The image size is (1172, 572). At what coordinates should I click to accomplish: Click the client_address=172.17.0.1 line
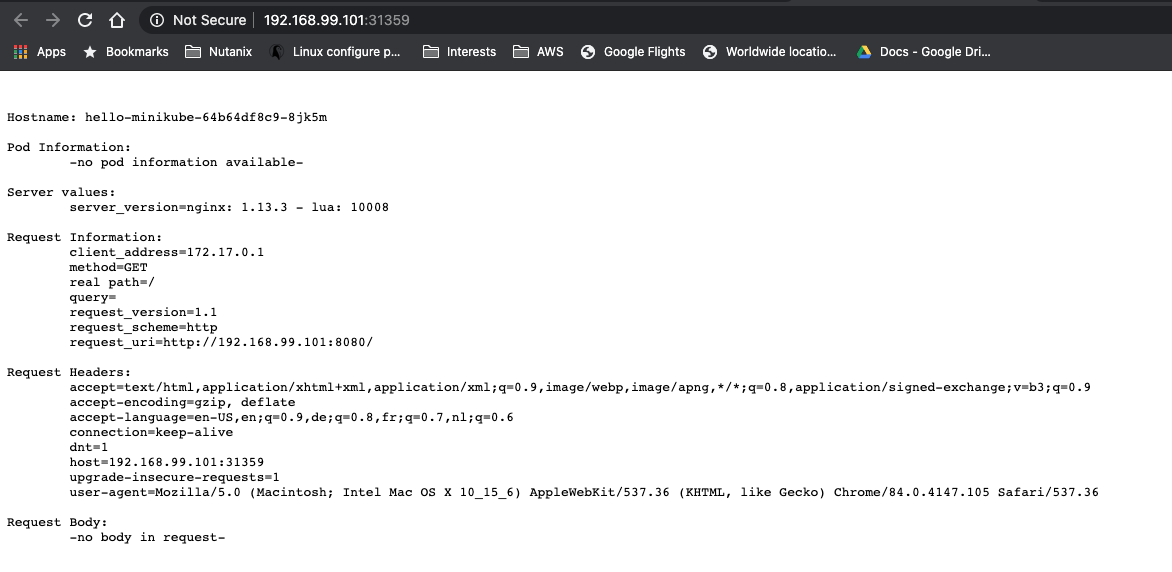[x=167, y=252]
